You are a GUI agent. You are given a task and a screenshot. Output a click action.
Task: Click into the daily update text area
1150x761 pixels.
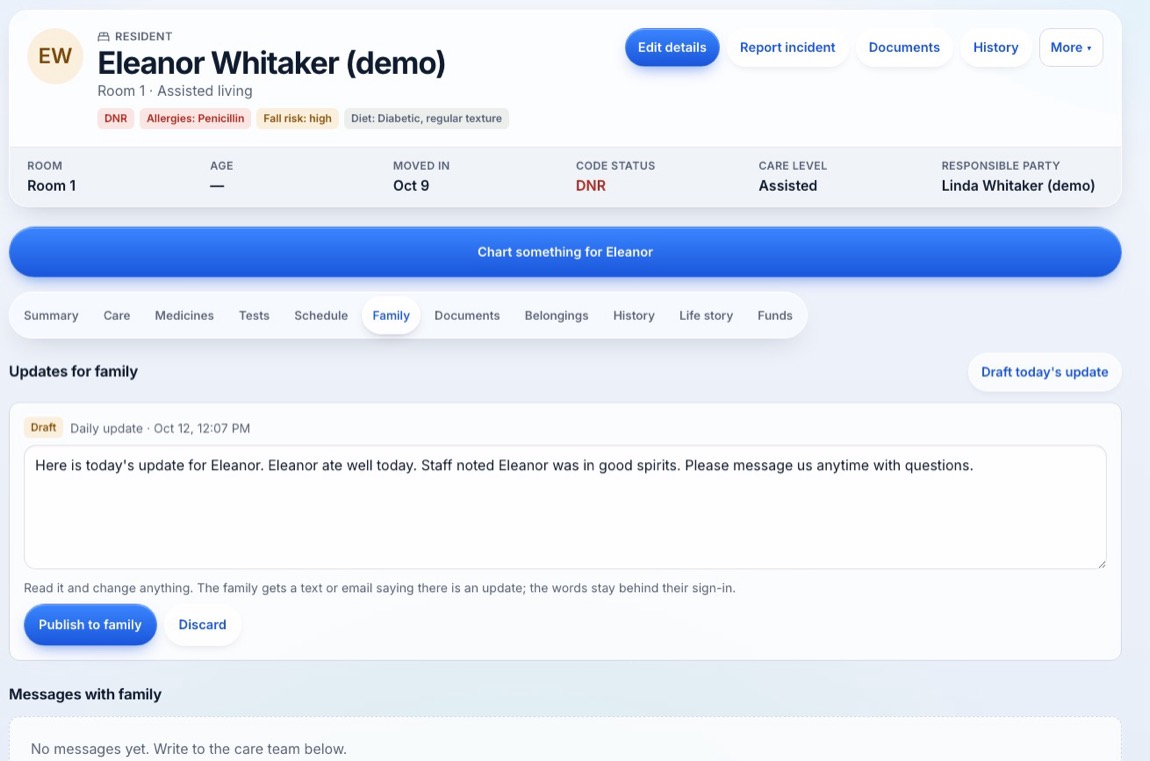(x=565, y=507)
